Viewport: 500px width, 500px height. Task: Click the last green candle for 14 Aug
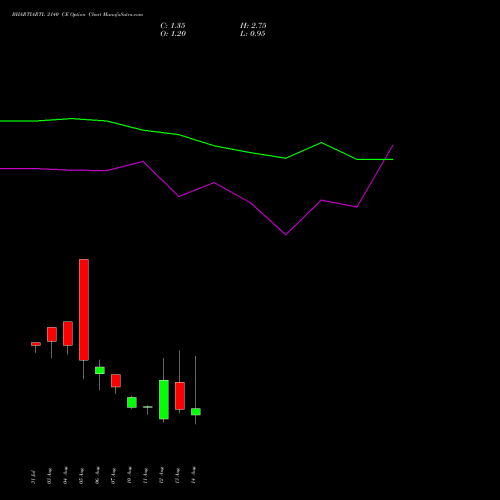(196, 412)
